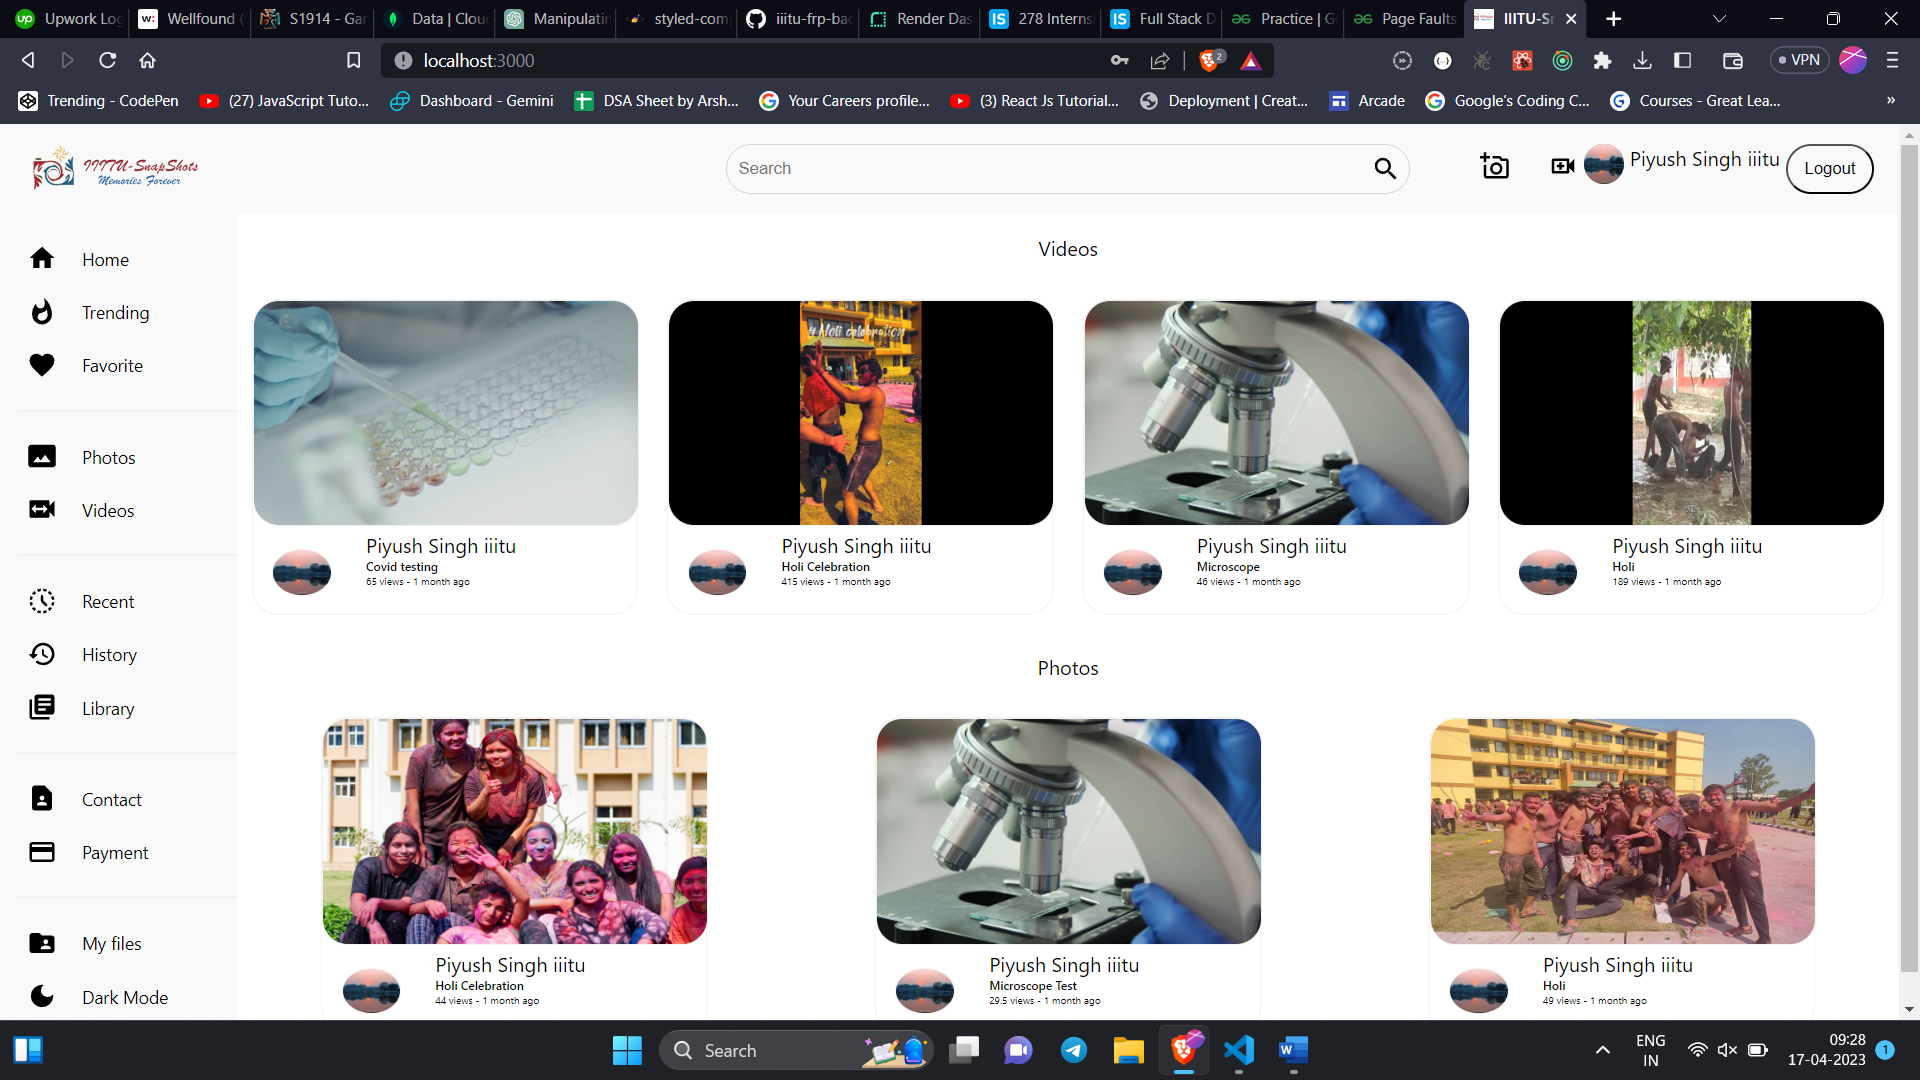This screenshot has height=1080, width=1920.
Task: Open the IIITU-SnapShots logo link
Action: (x=115, y=169)
